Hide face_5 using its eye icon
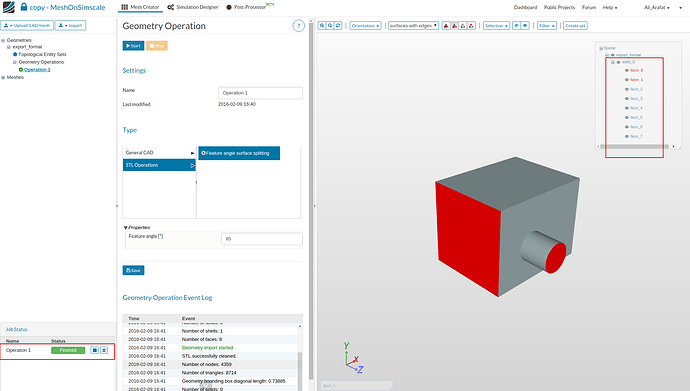The height and width of the screenshot is (391, 690). [627, 117]
